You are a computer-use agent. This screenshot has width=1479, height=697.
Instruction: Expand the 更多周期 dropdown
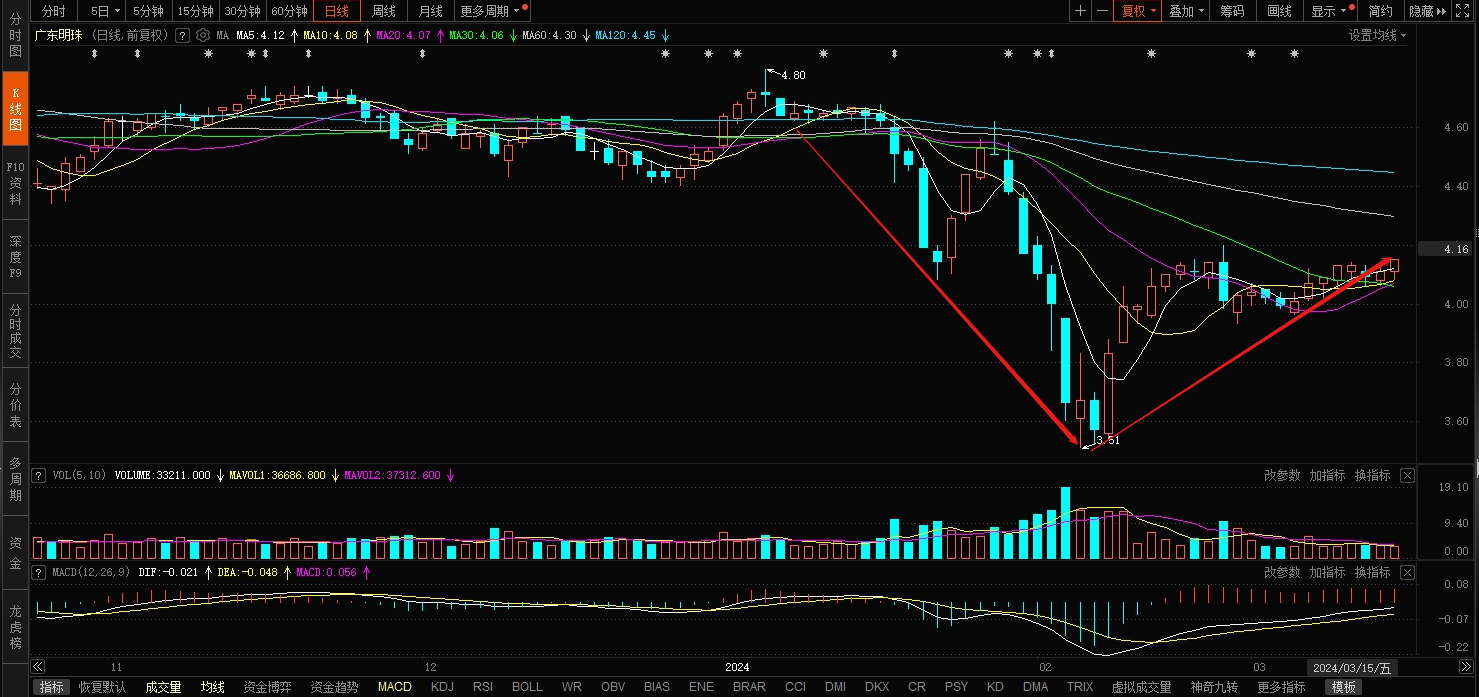coord(490,11)
